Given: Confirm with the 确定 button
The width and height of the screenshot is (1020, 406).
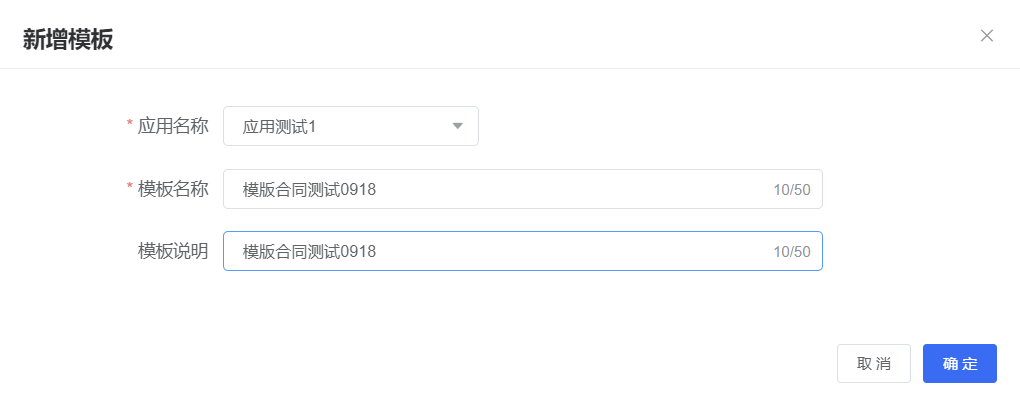Looking at the screenshot, I should (x=959, y=364).
